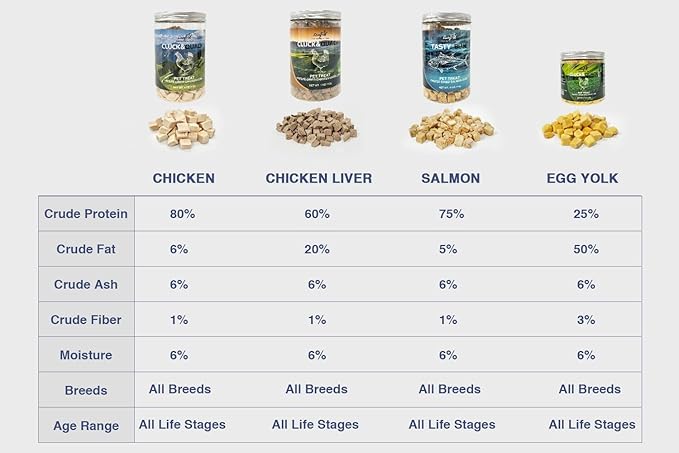The height and width of the screenshot is (453, 679).
Task: Select the Breeds row label
Action: 86,390
